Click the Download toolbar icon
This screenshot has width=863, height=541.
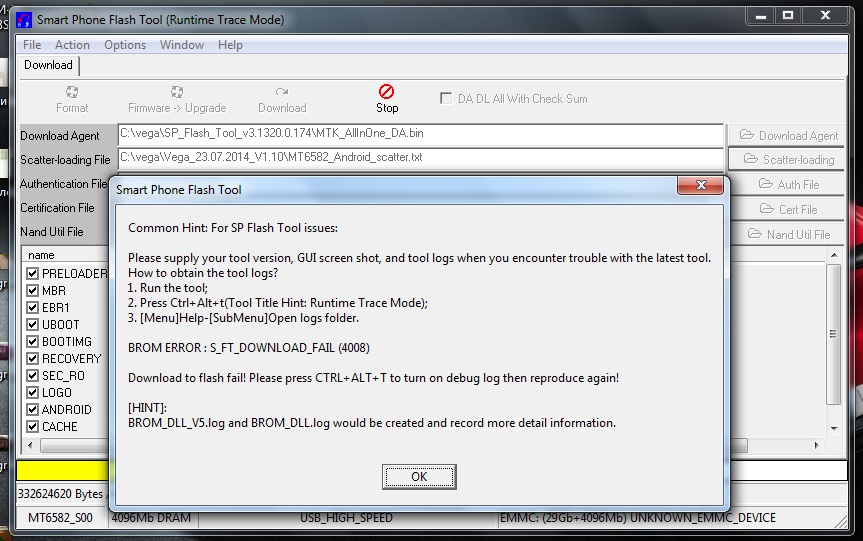point(282,92)
